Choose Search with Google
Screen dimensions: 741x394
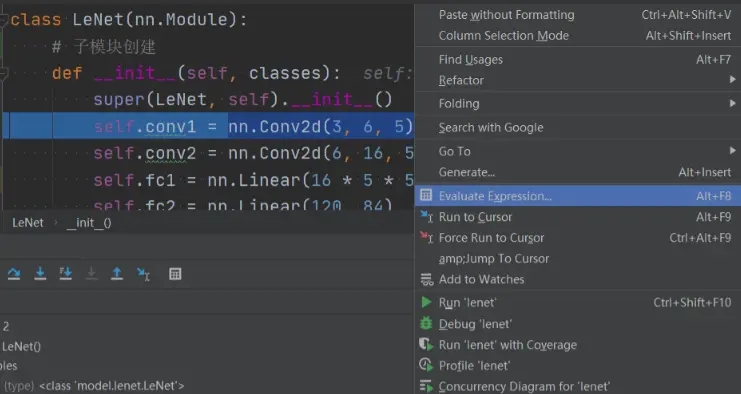577,128
